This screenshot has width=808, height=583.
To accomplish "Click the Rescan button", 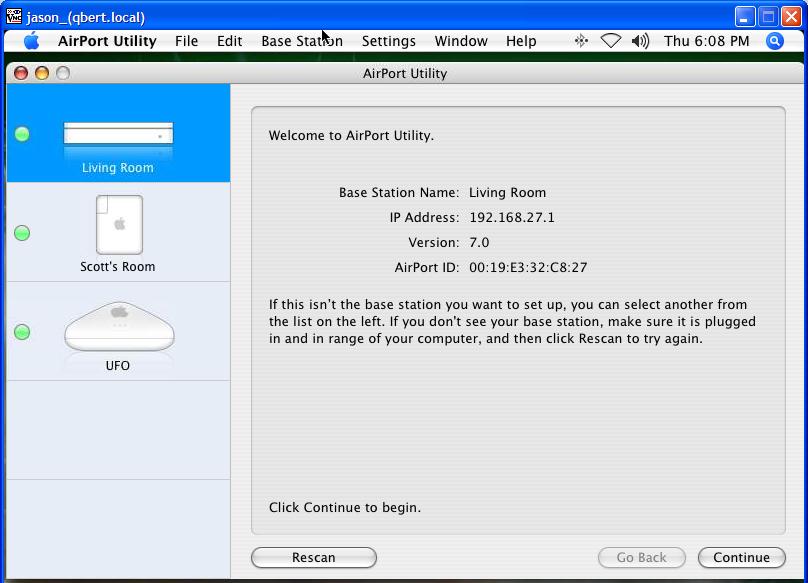I will tap(314, 557).
